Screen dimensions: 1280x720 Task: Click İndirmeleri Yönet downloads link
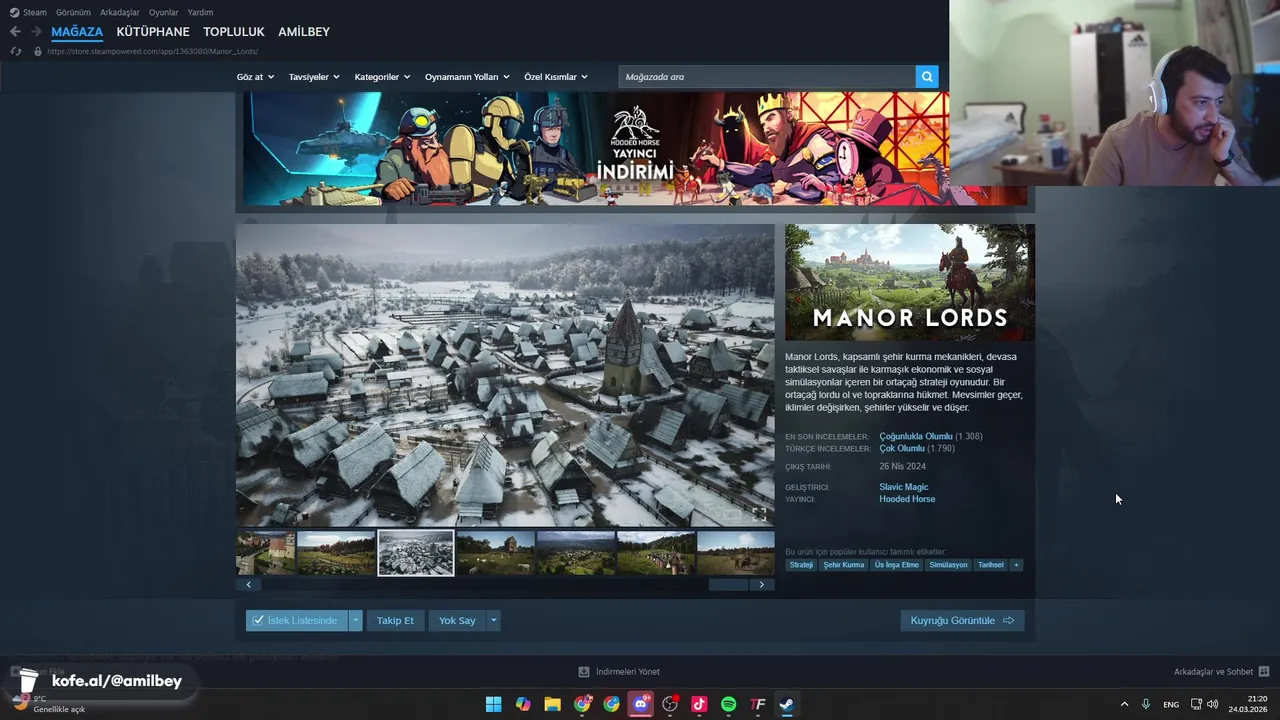pyautogui.click(x=619, y=672)
